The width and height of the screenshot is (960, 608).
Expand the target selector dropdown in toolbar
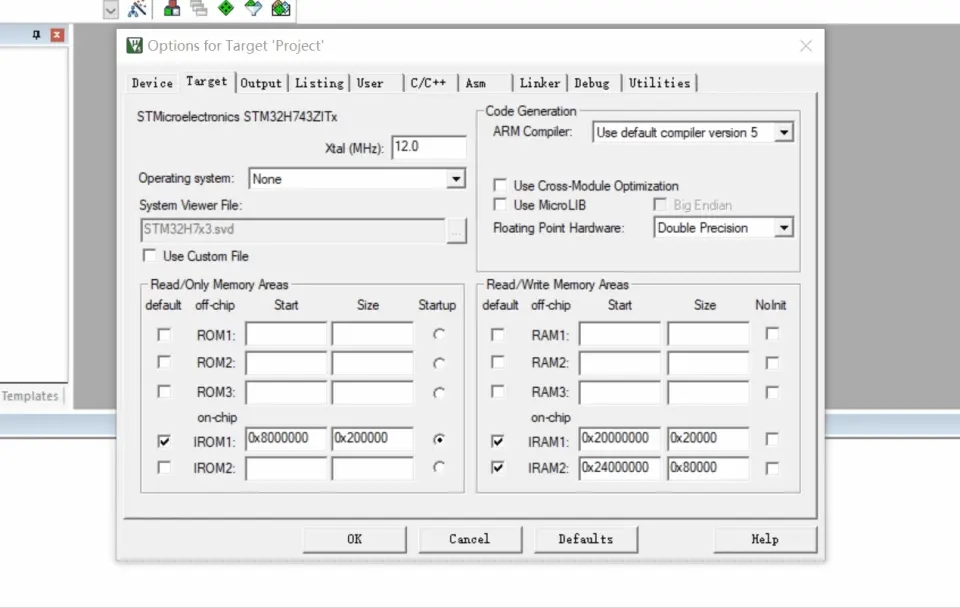tap(110, 10)
